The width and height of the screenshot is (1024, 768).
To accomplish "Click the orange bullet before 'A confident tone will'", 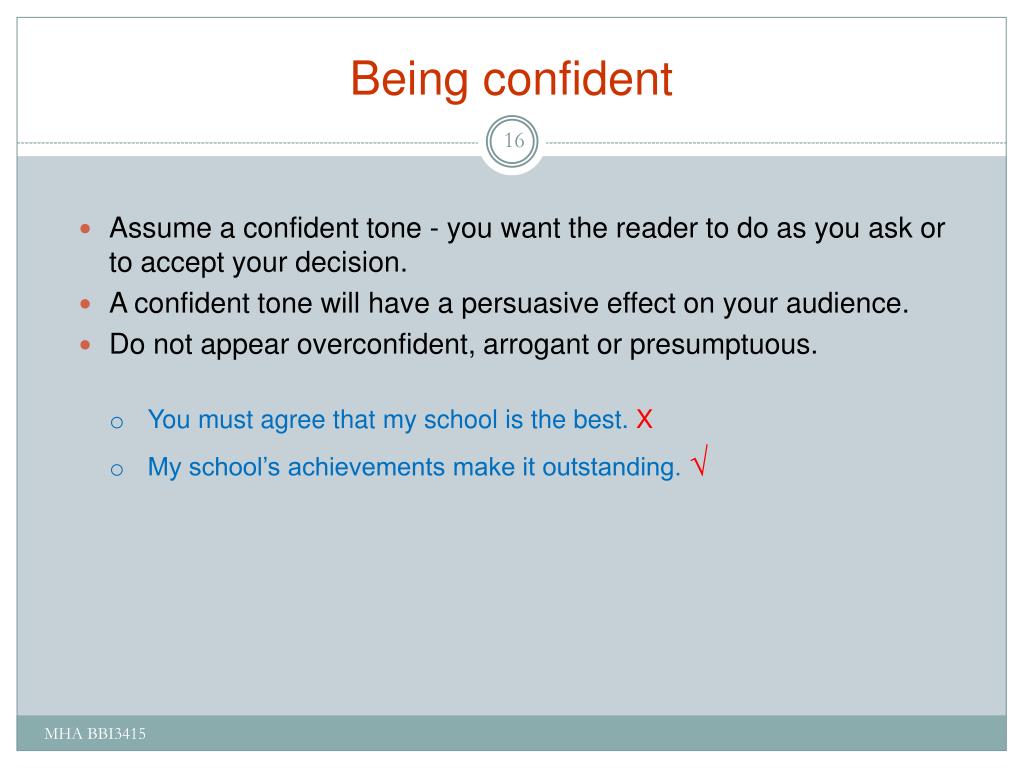I will click(85, 304).
